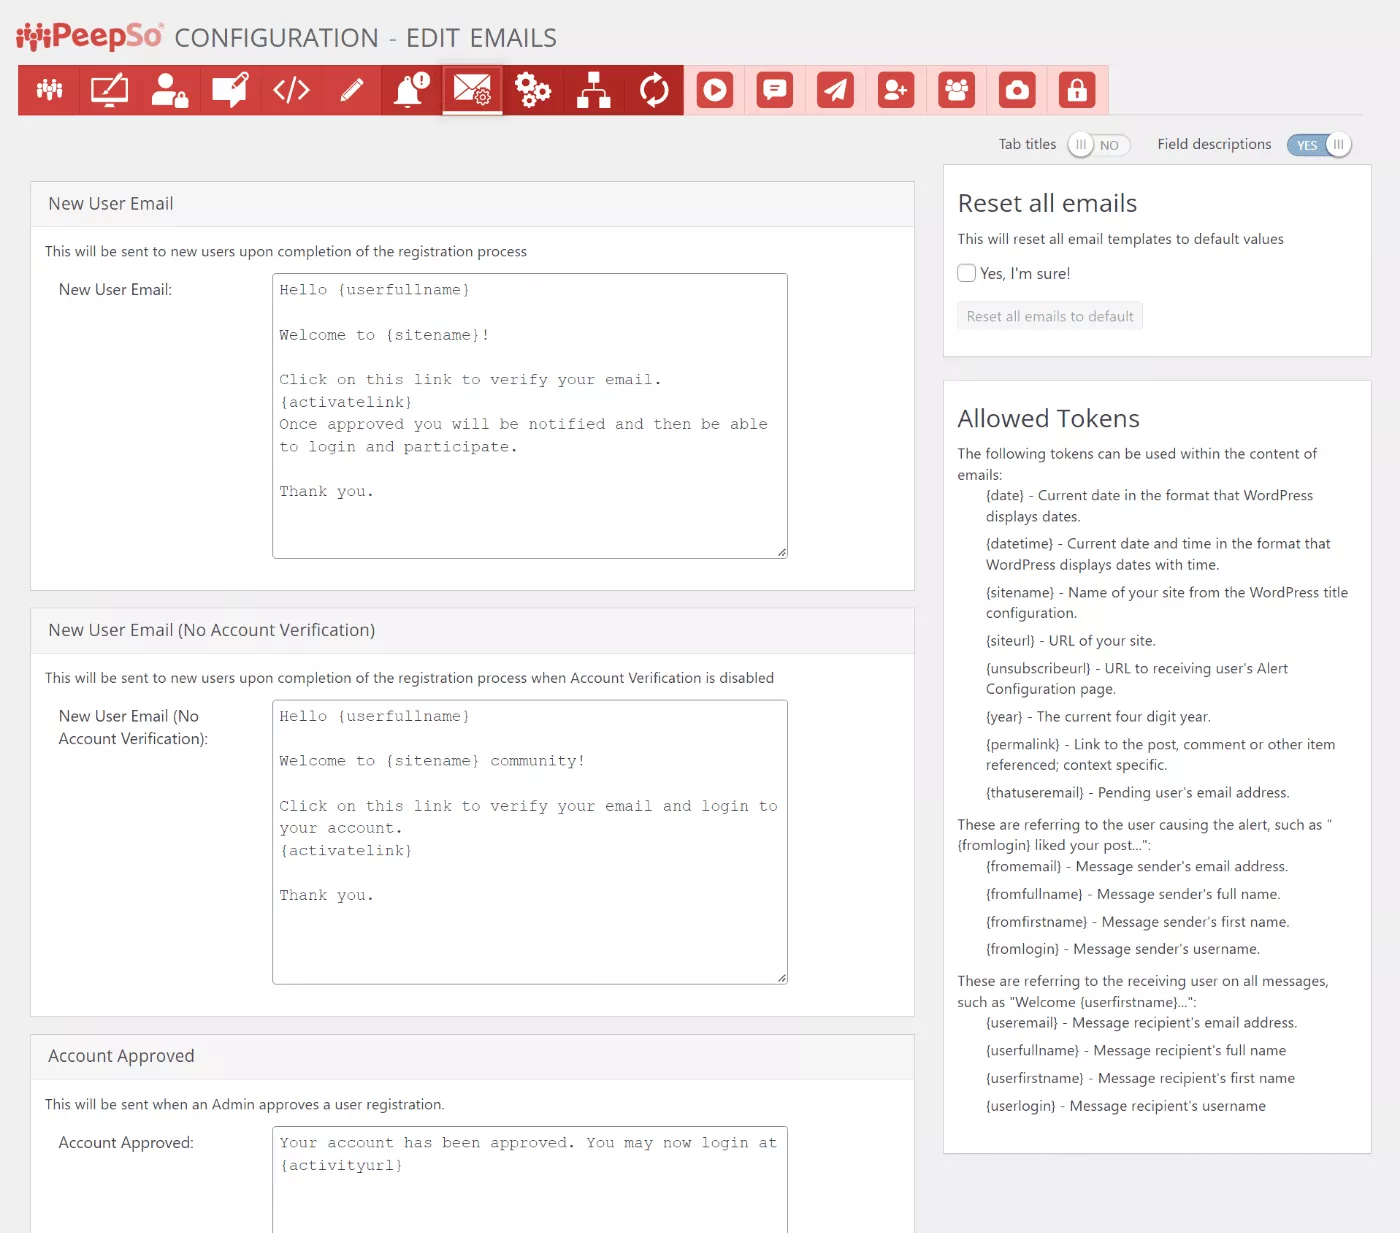Click the {fromfullname} token entry
This screenshot has width=1400, height=1233.
coord(1133,895)
